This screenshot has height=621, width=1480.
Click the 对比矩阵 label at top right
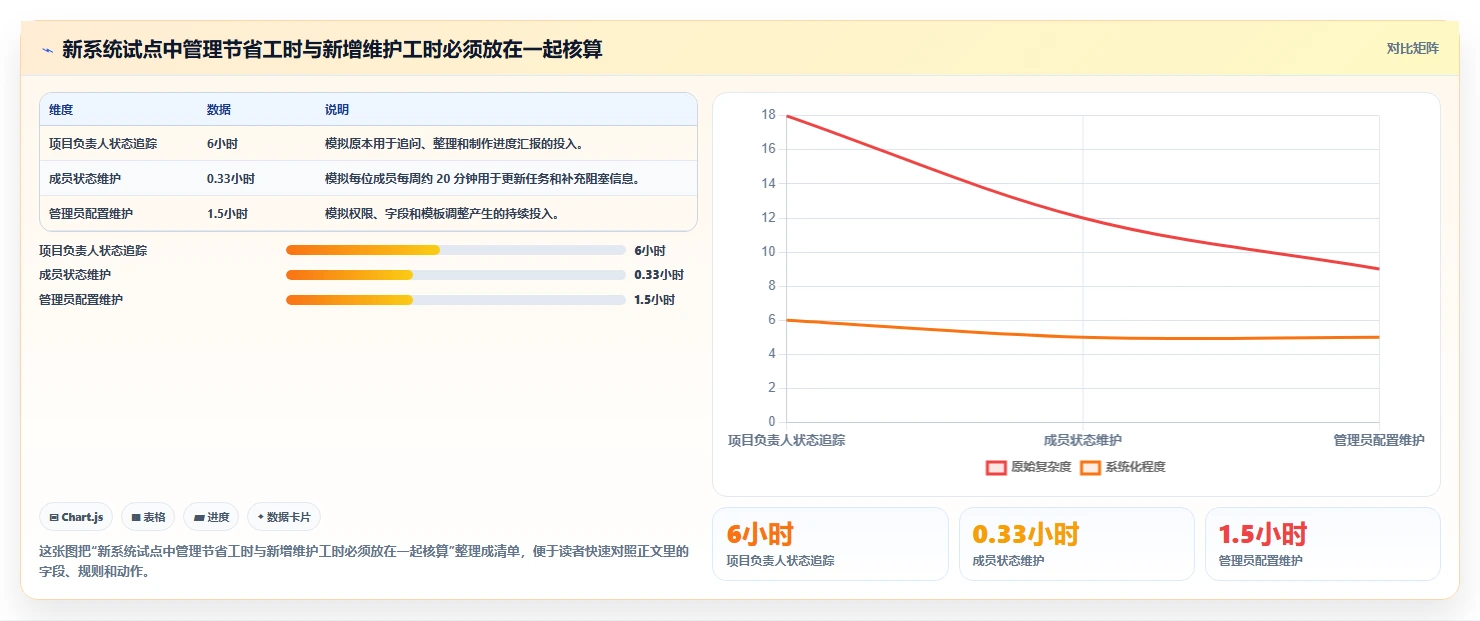1412,48
